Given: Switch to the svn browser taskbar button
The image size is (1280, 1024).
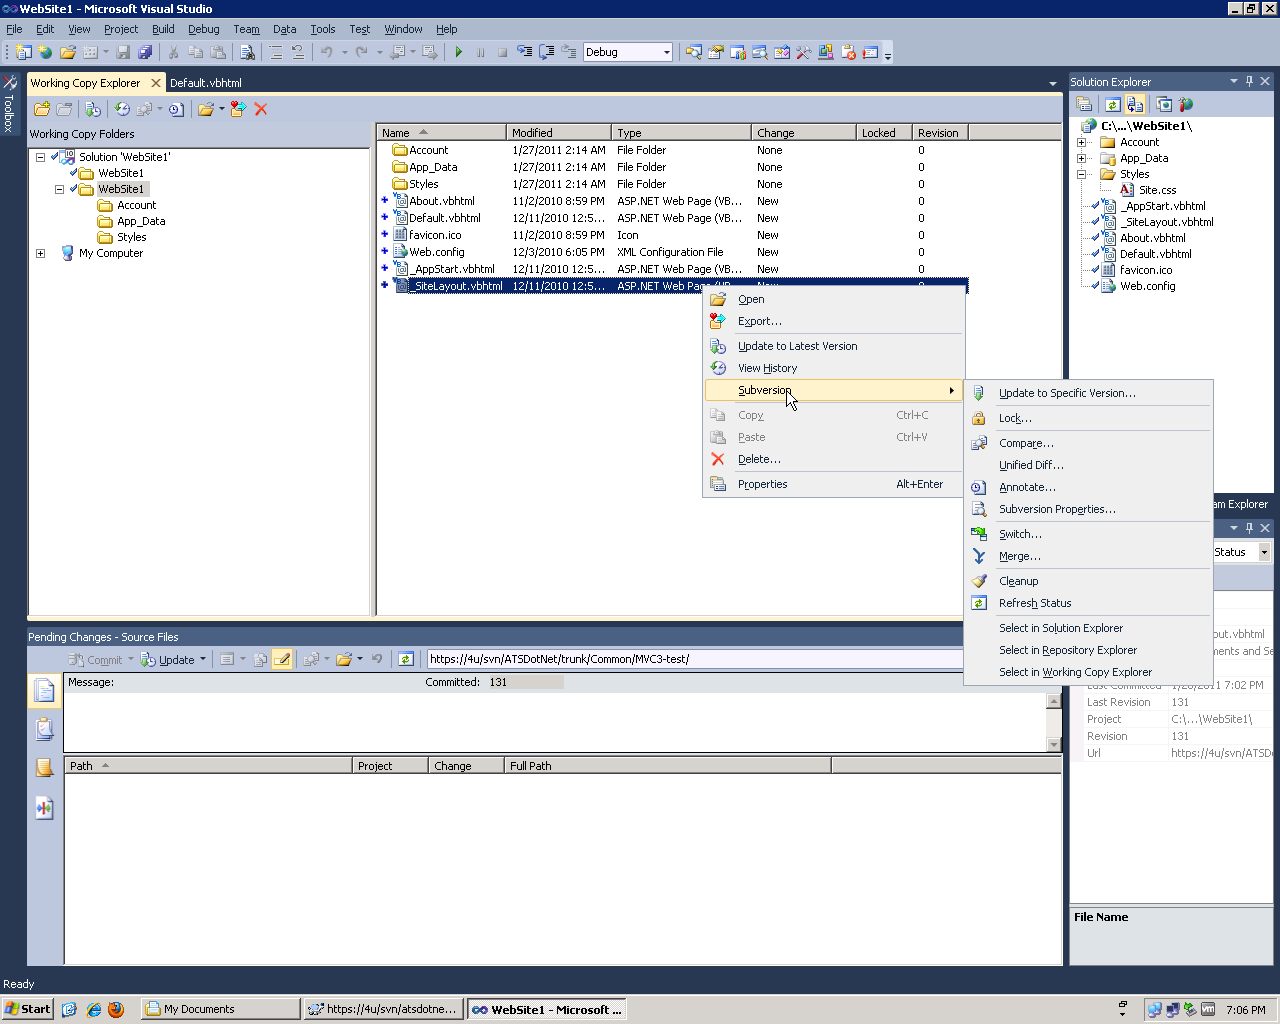Looking at the screenshot, I should pos(383,1009).
